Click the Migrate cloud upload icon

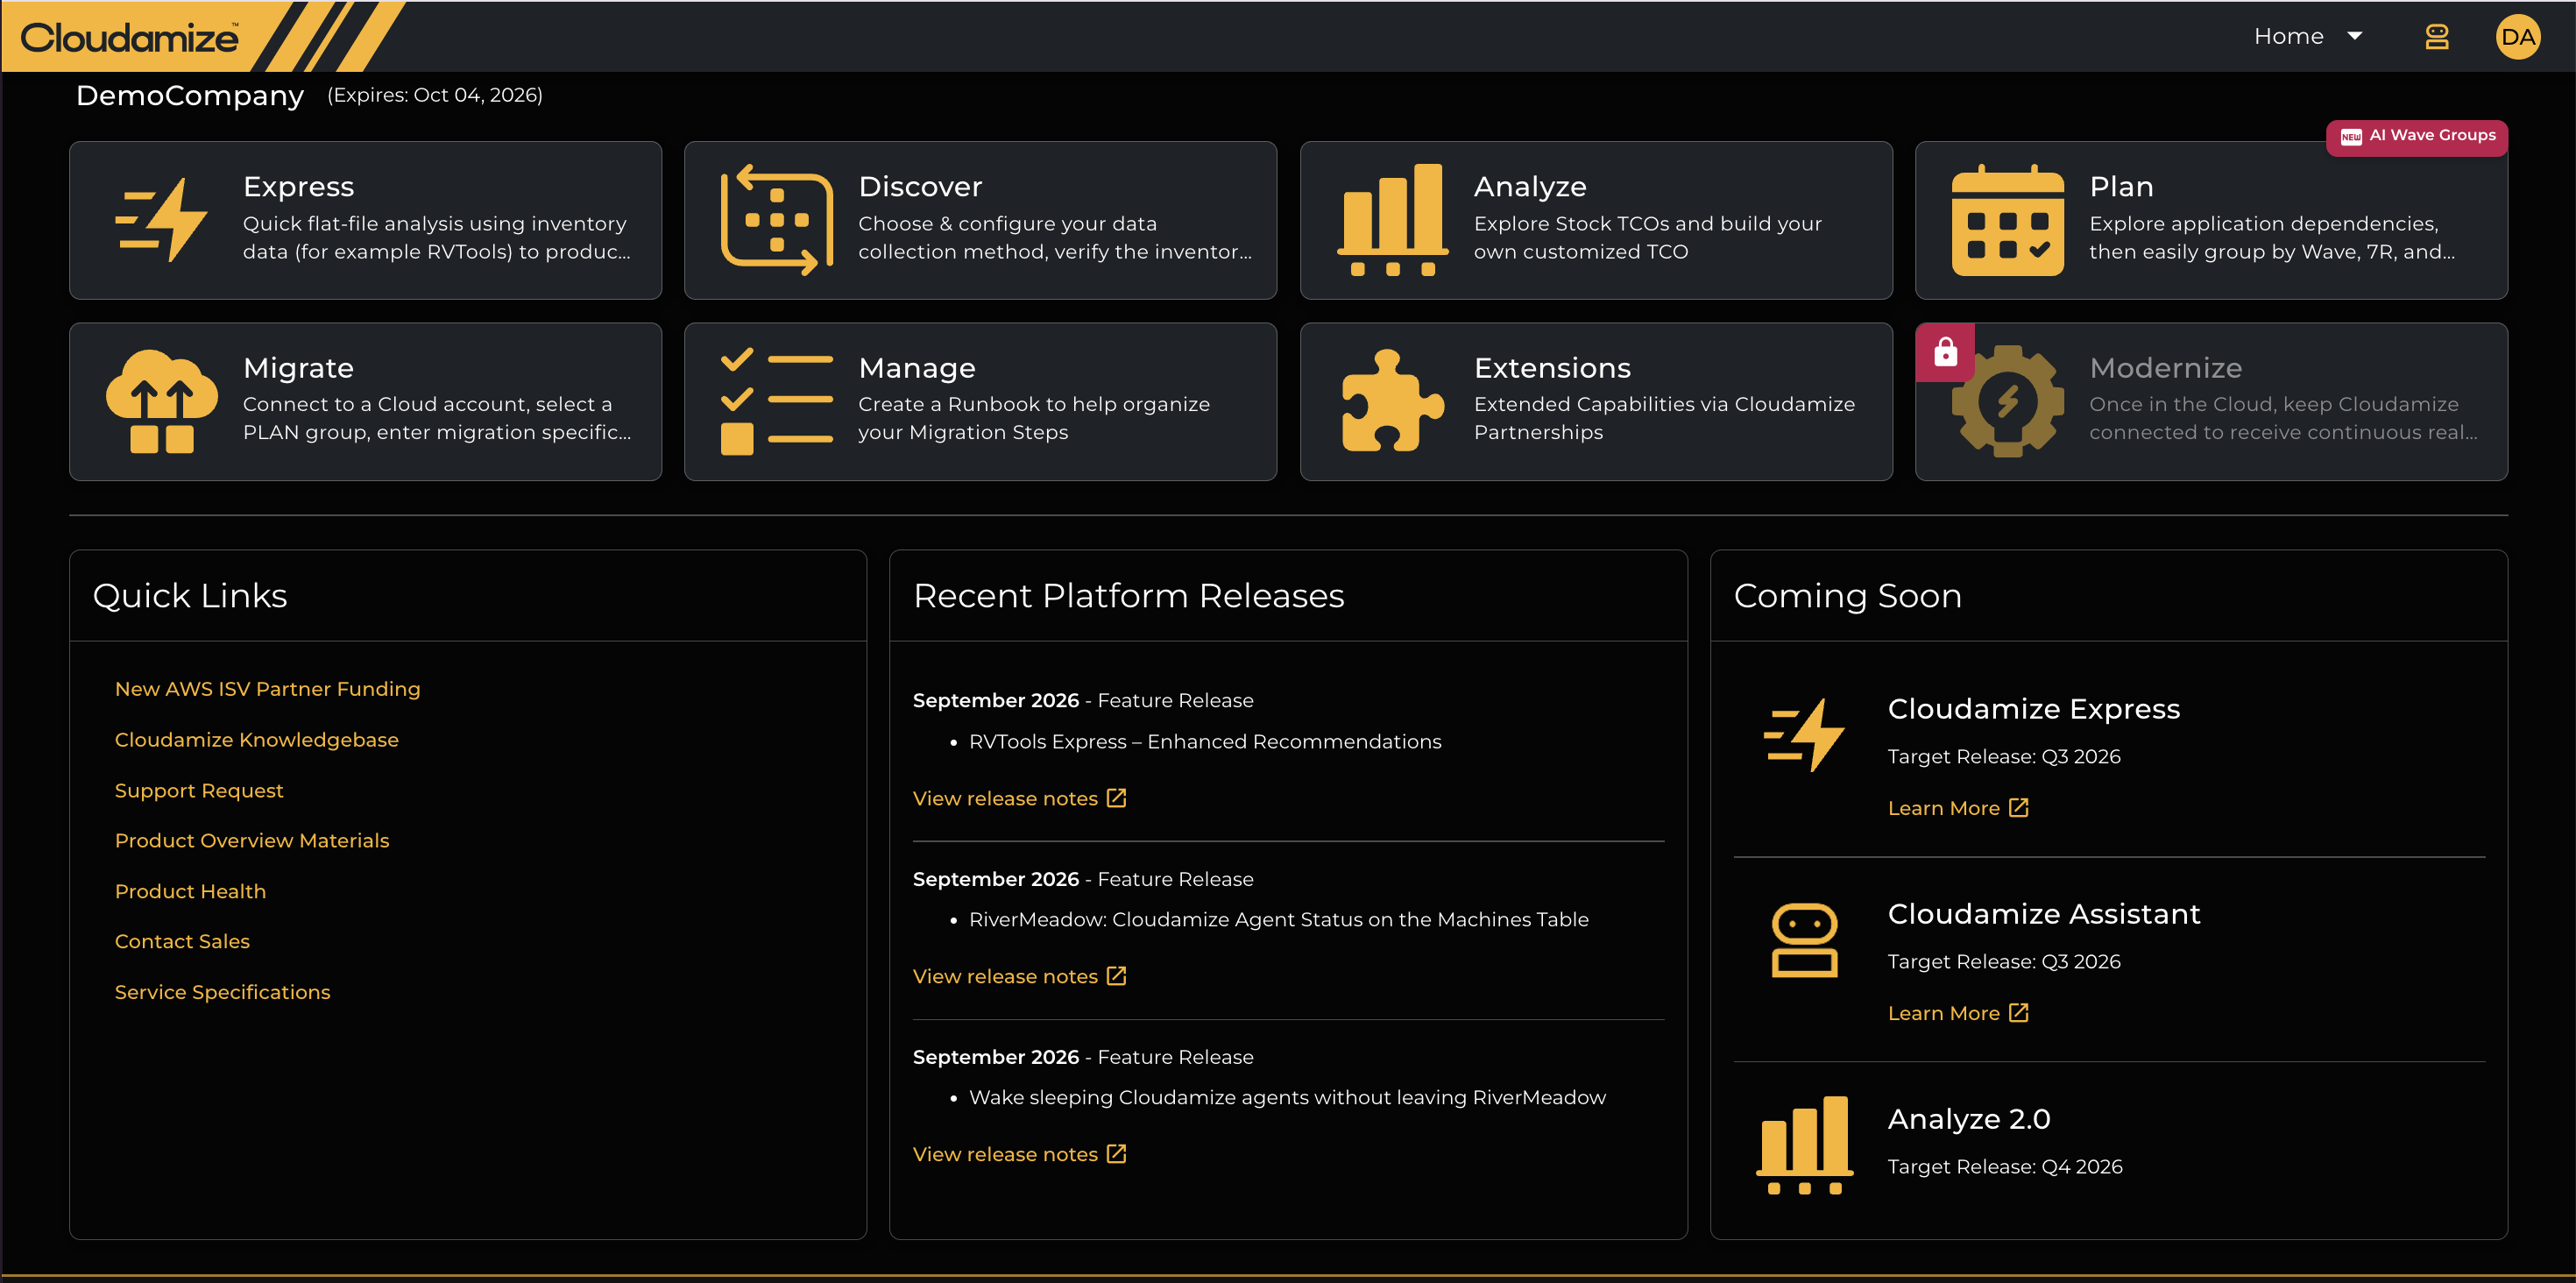(162, 401)
